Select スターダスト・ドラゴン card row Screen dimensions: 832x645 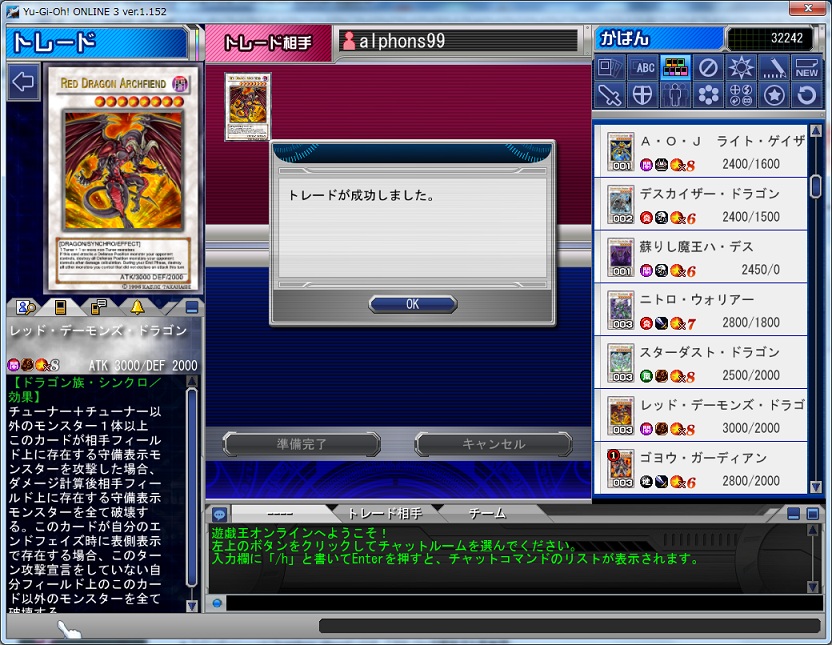point(700,363)
